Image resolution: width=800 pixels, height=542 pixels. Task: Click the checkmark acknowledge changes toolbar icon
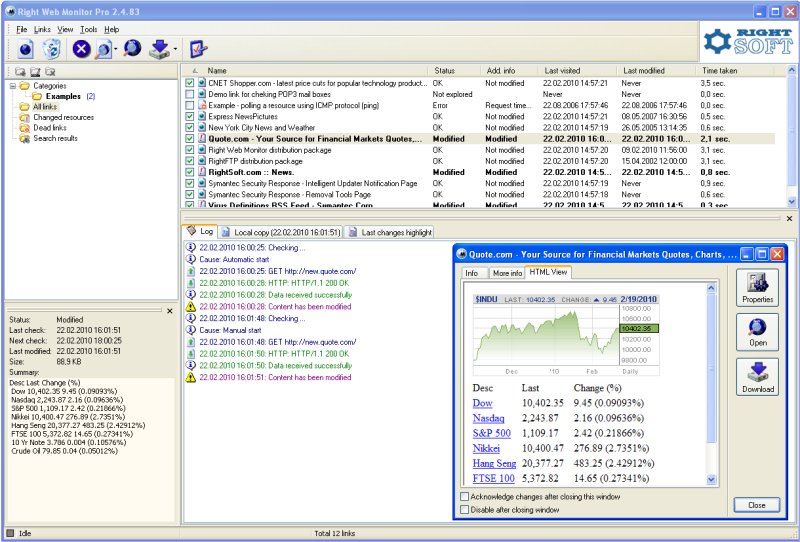198,50
